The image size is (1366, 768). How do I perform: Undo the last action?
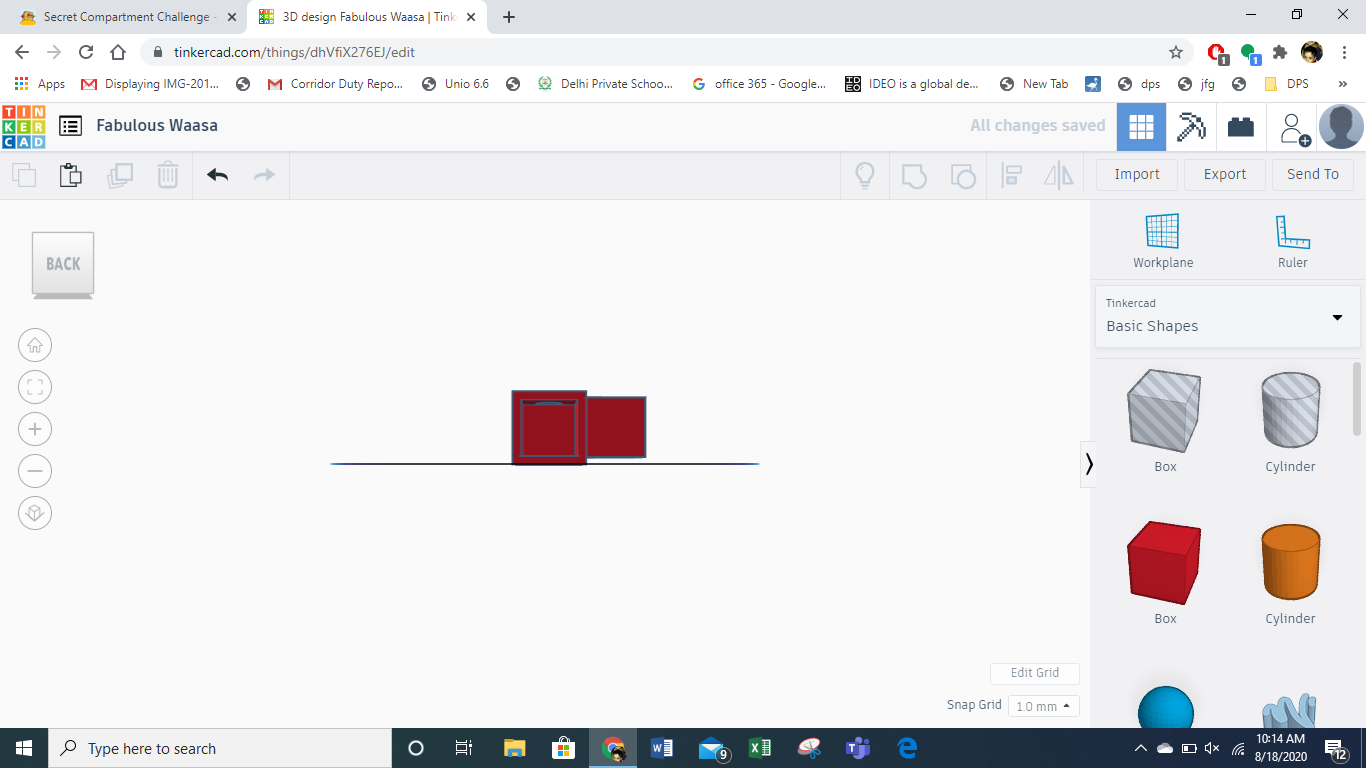(218, 175)
